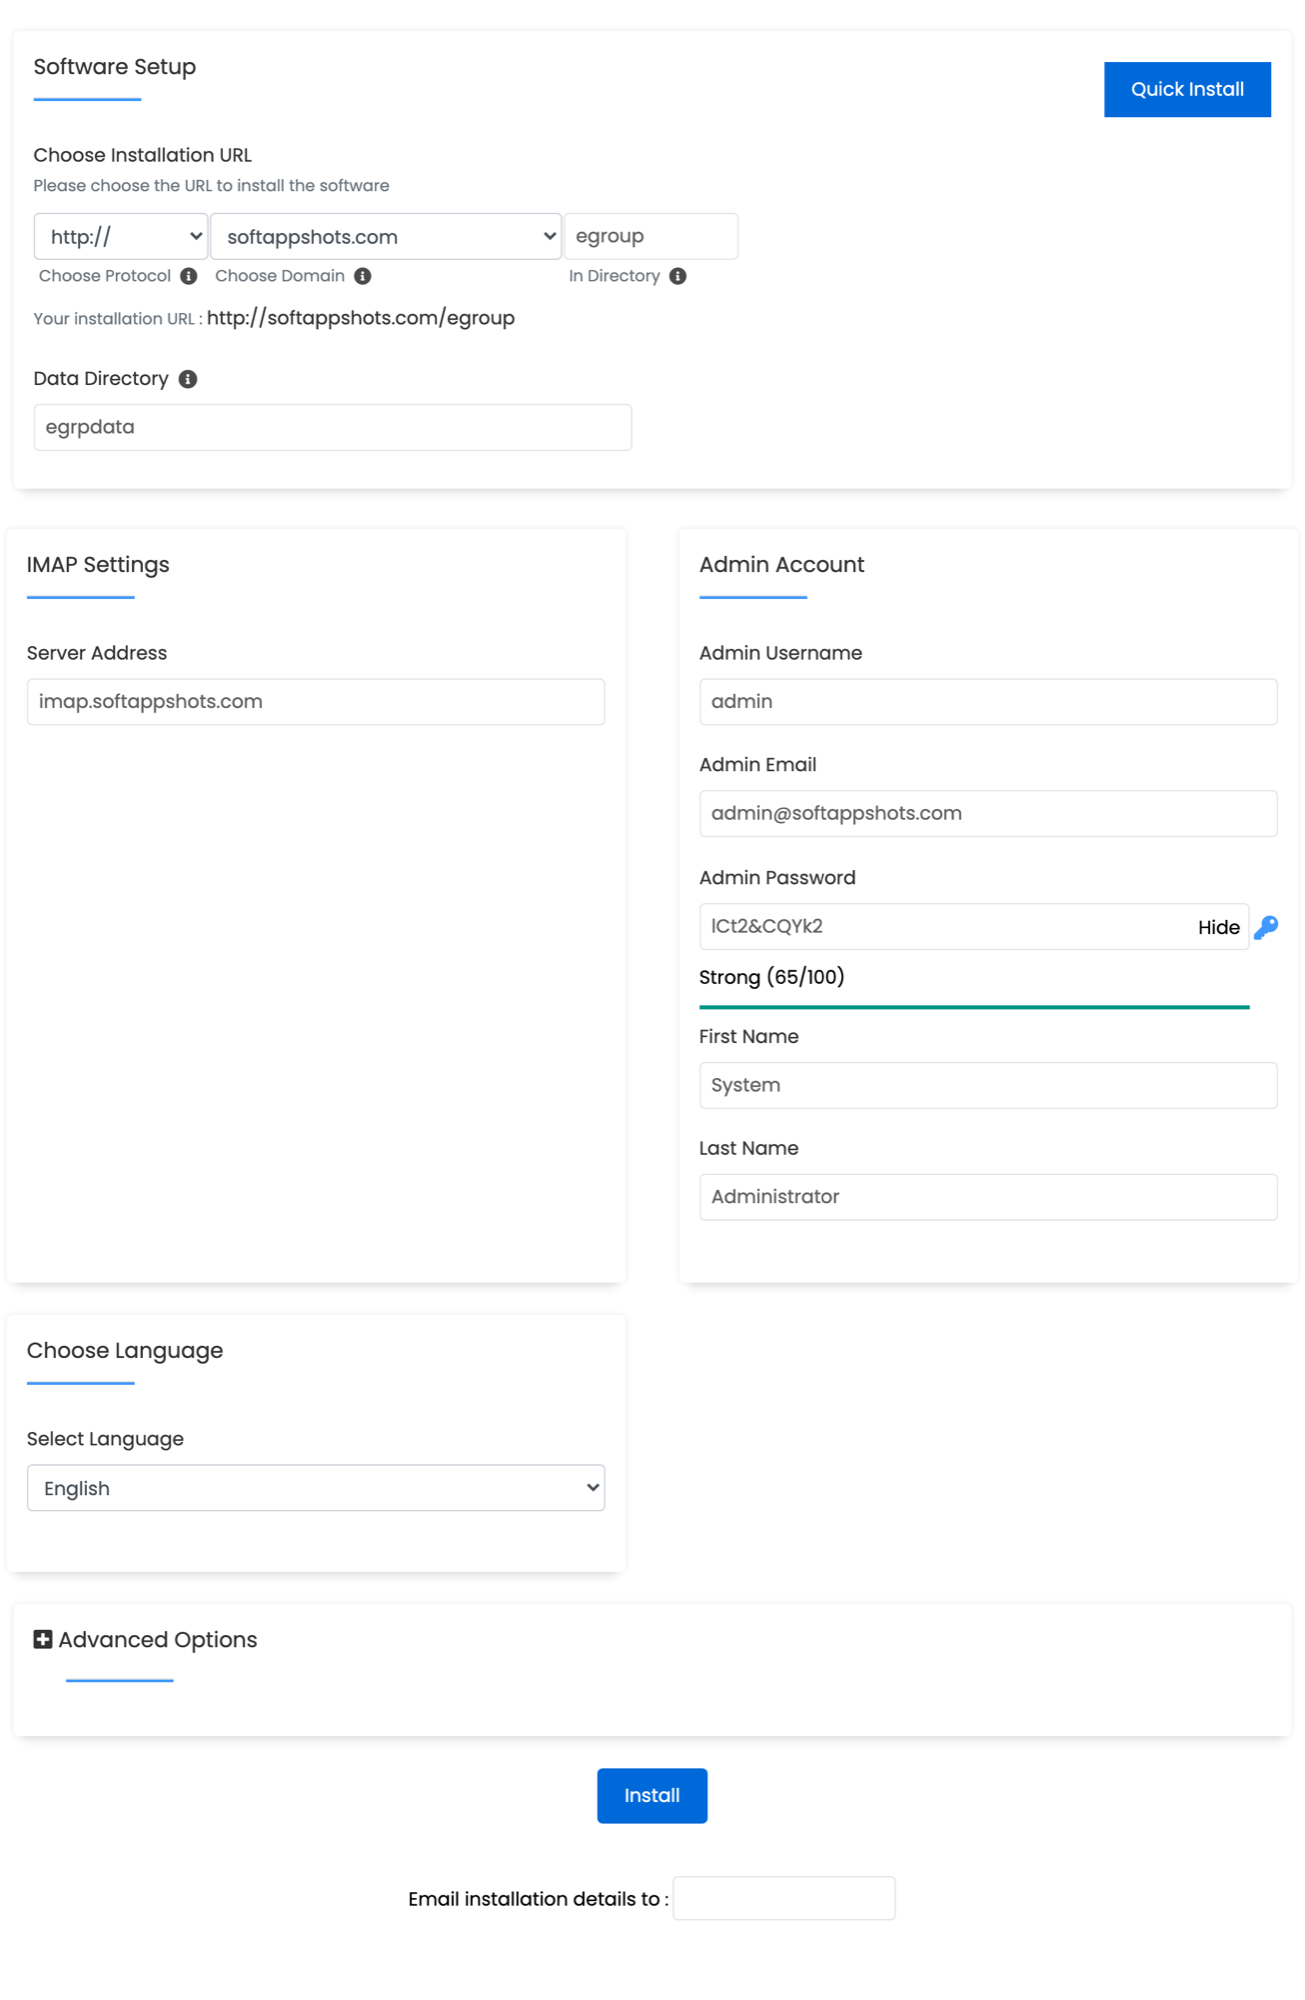Click the Strong (65/100) strength text

pos(771,977)
